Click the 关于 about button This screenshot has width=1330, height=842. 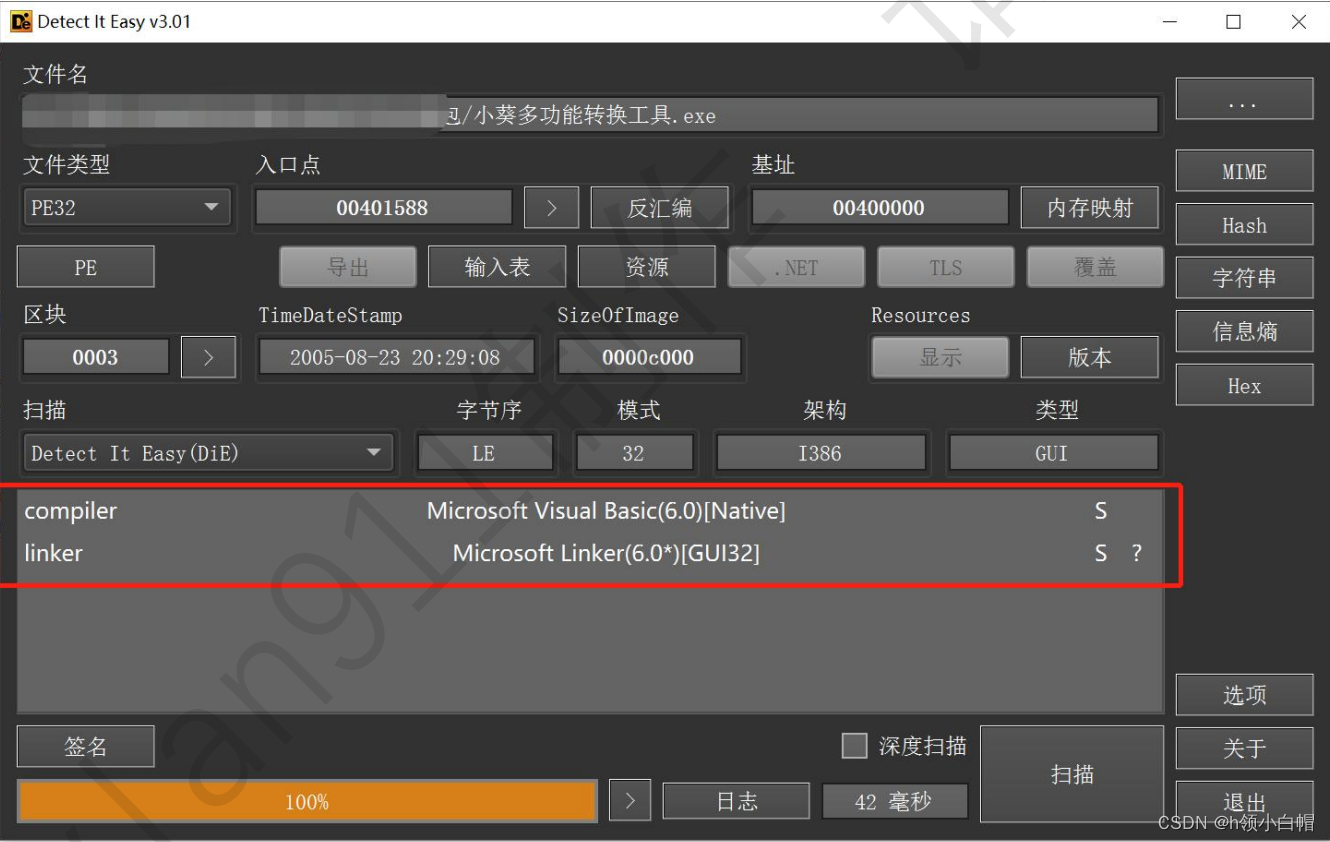pos(1244,748)
